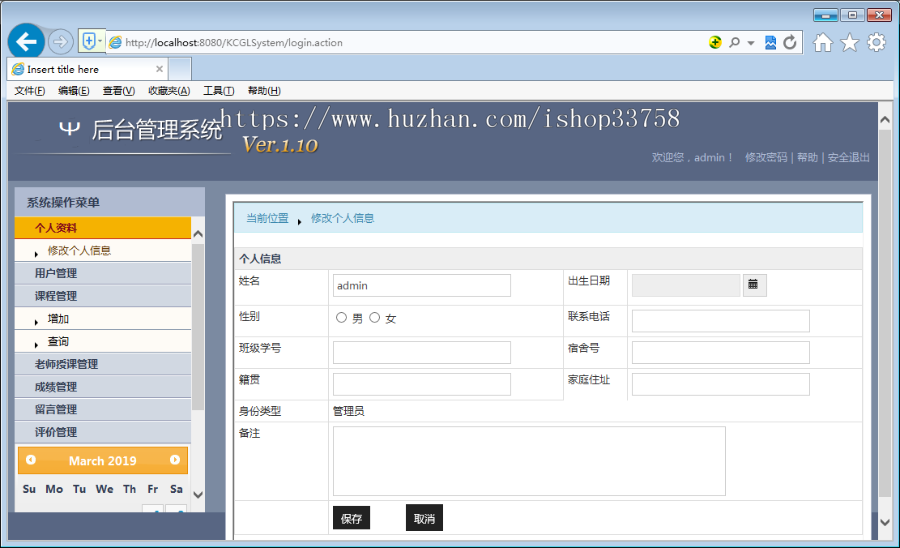The image size is (900, 548).
Task: Expand the 老师授课管理 sidebar section
Action: (x=103, y=364)
